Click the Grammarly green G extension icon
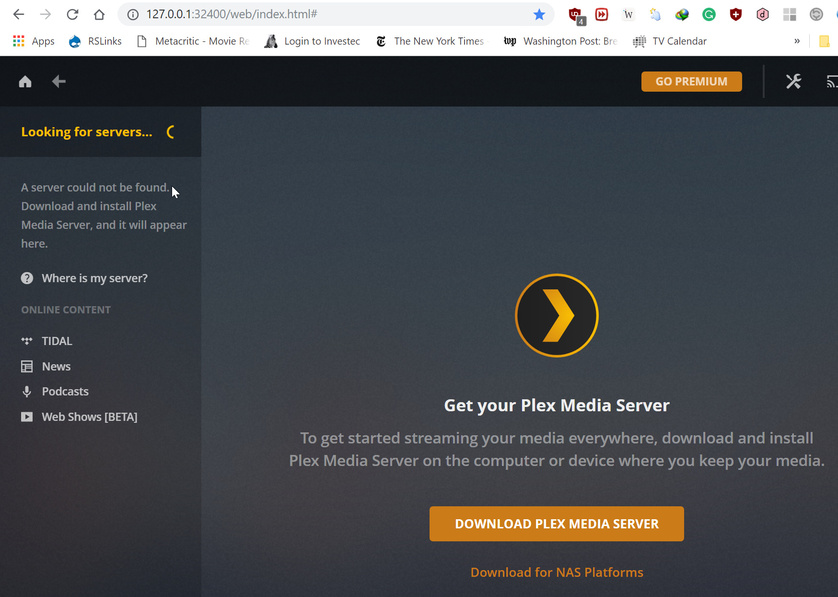The height and width of the screenshot is (597, 838). 709,14
